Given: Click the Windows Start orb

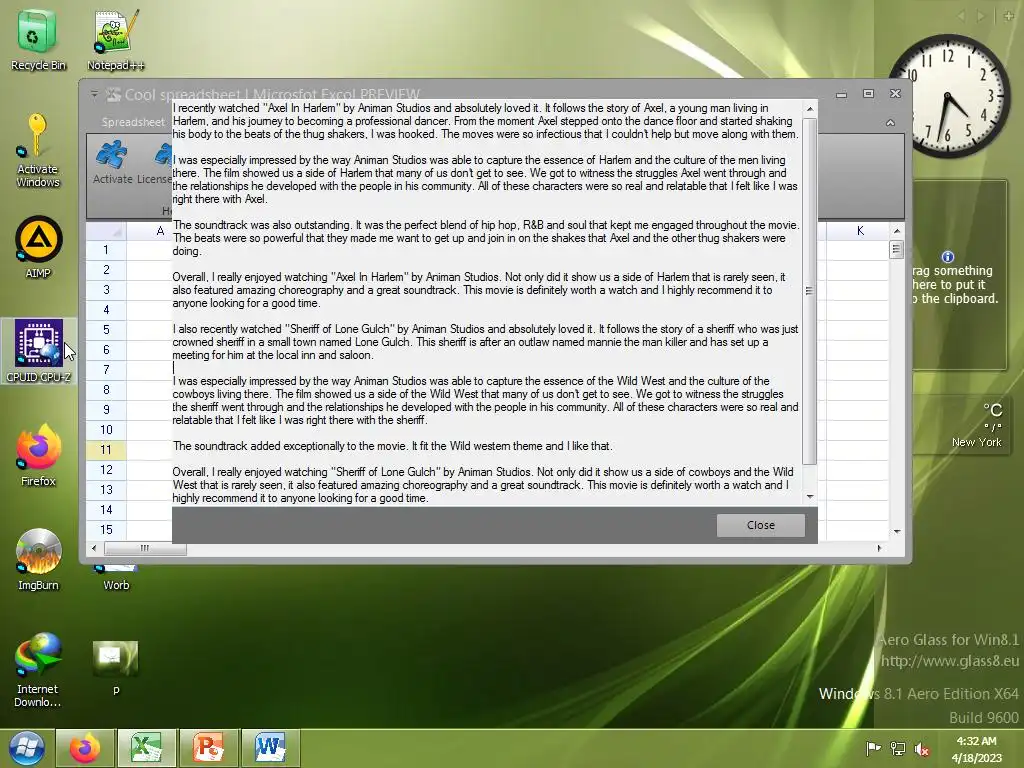Looking at the screenshot, I should (27, 748).
